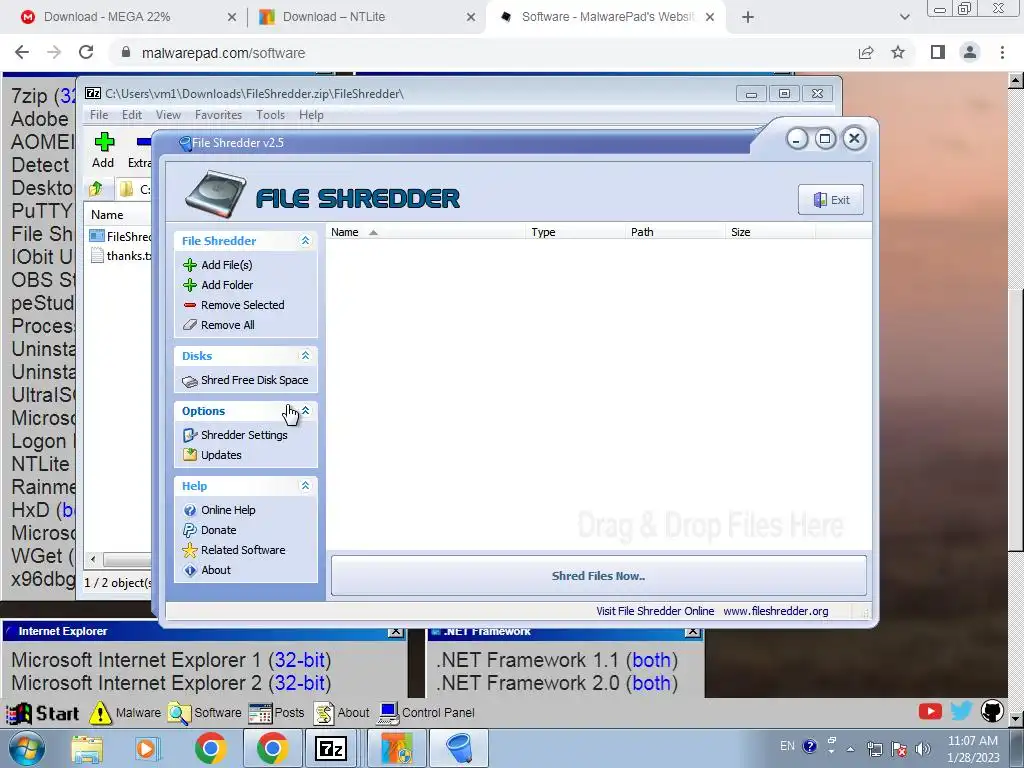1024x768 pixels.
Task: Click the EN language indicator
Action: tap(788, 746)
